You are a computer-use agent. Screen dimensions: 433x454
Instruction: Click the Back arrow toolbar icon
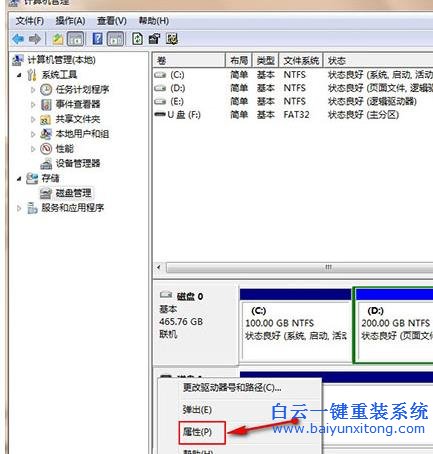18,39
